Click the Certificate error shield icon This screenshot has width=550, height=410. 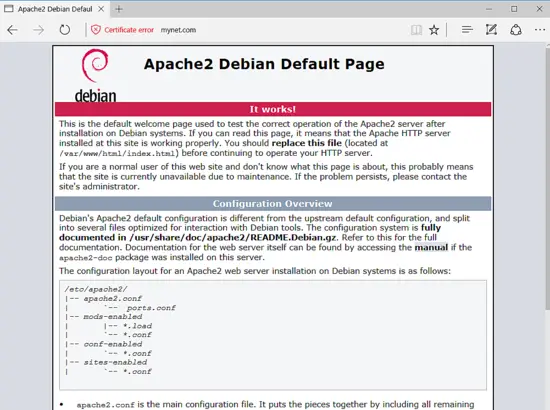tap(95, 30)
